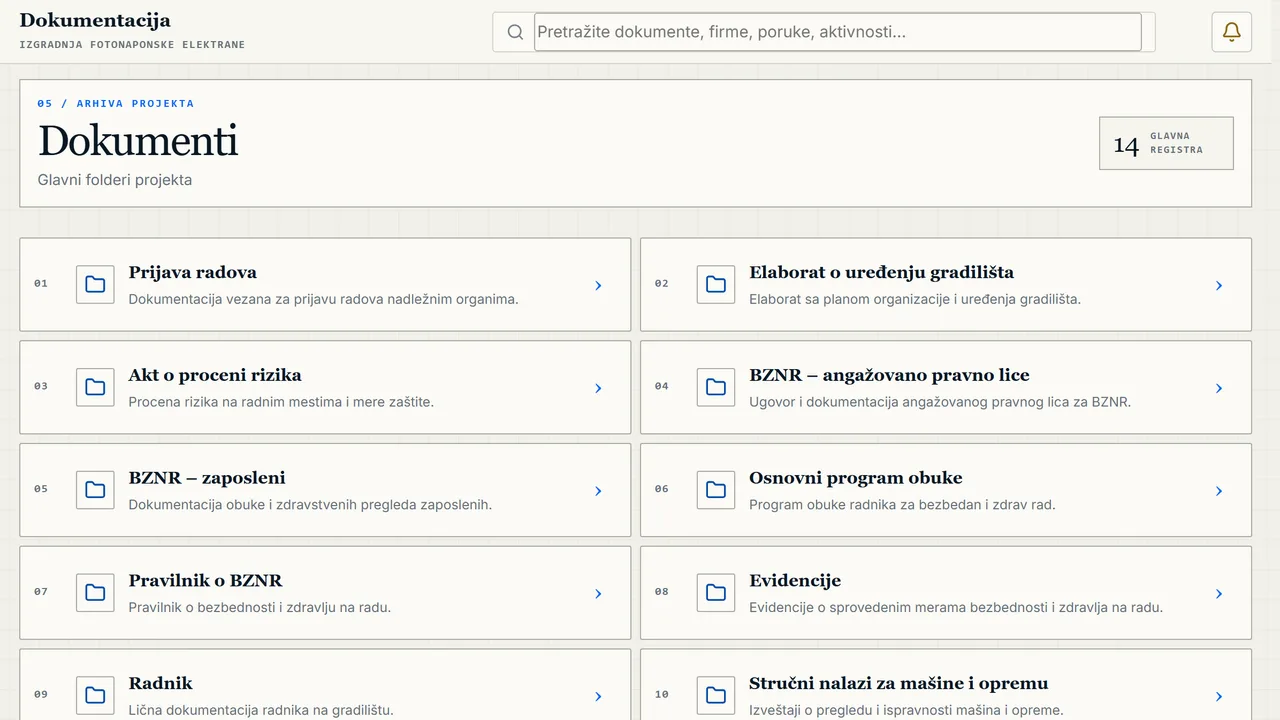Screen dimensions: 1280x720
Task: Click the 'Dokumenti' page heading
Action: point(138,141)
